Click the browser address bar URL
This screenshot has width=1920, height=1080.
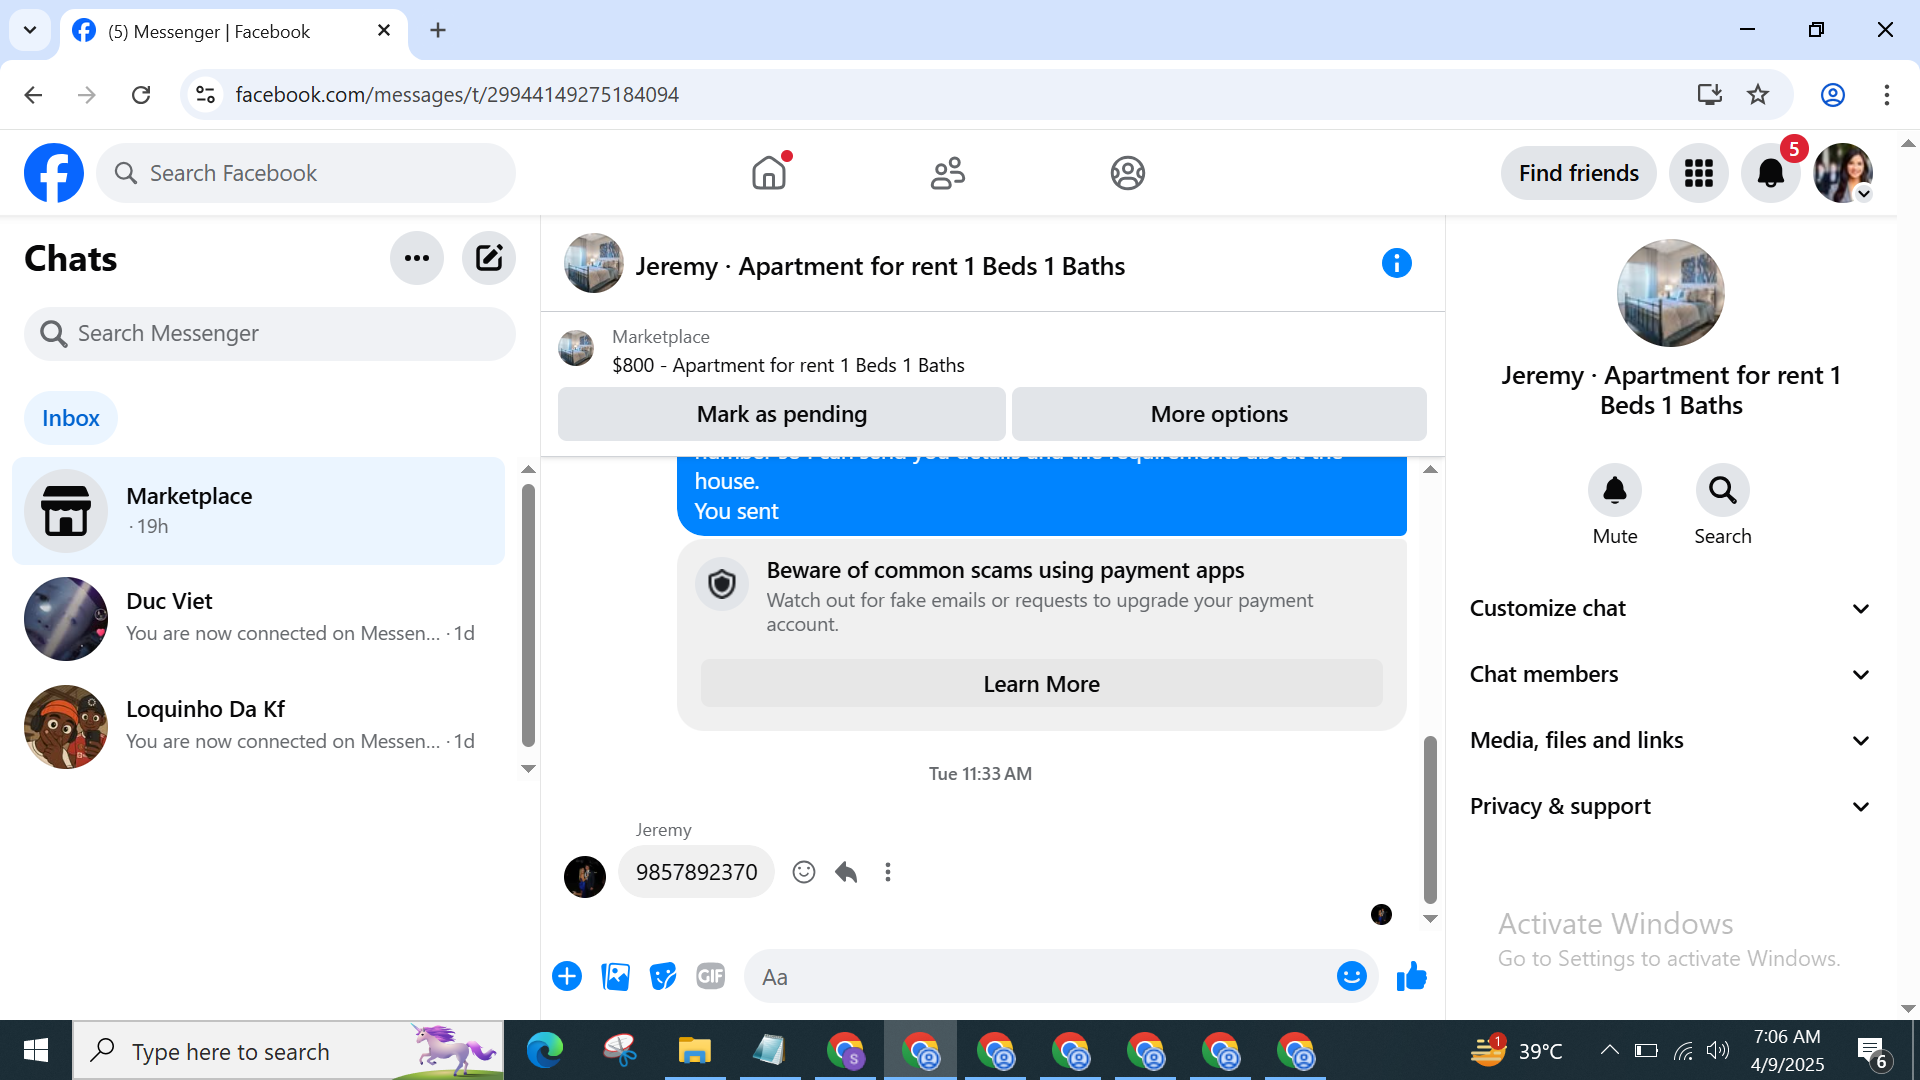[x=457, y=94]
